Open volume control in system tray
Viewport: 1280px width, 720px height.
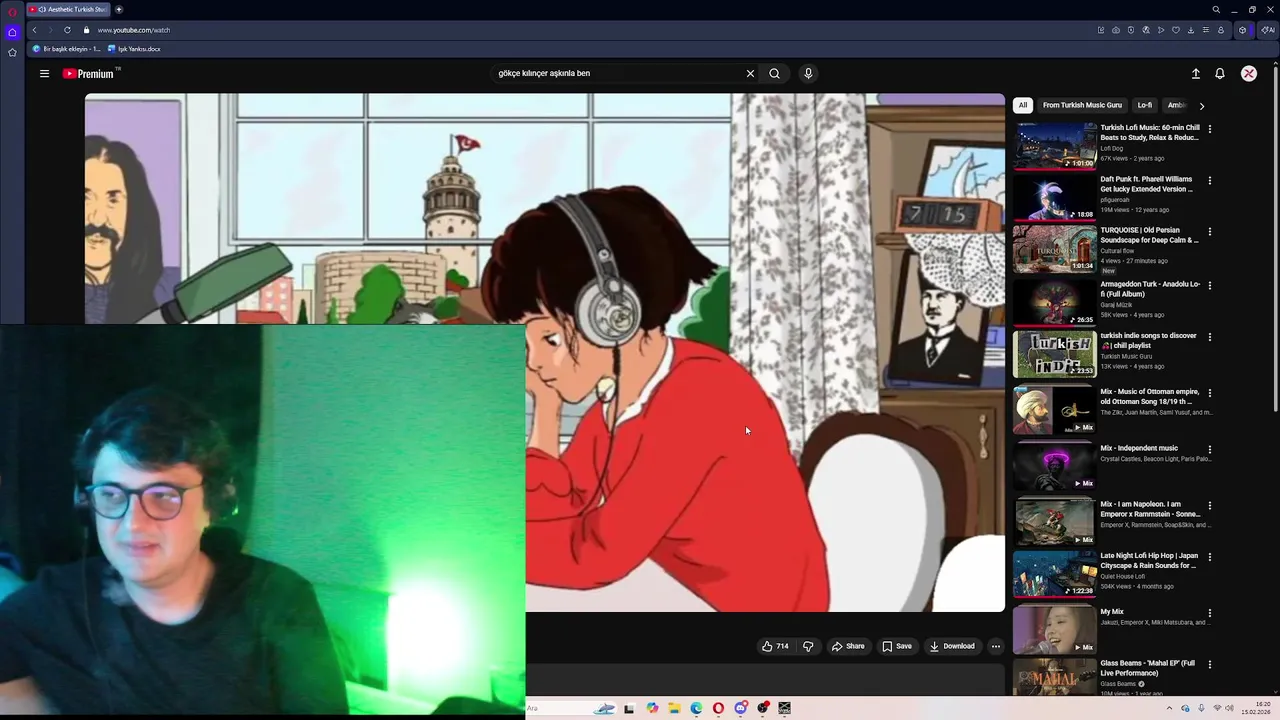[x=1229, y=708]
